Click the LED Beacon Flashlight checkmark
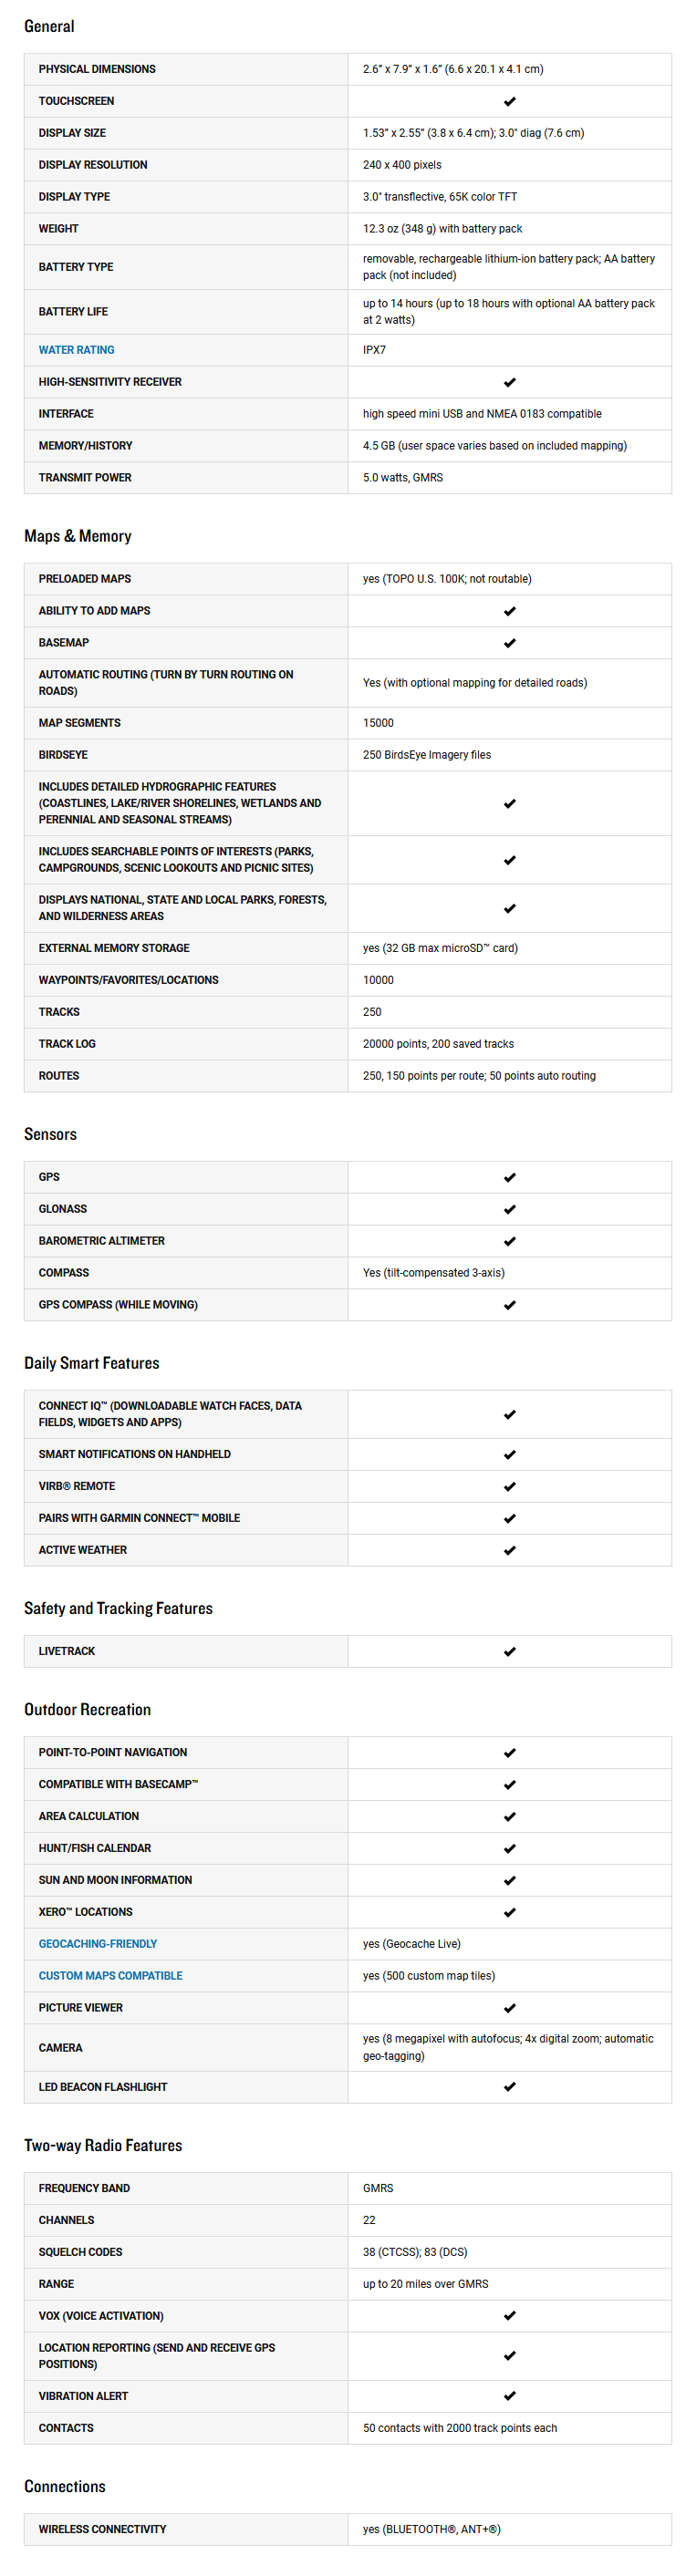This screenshot has width=686, height=2576. click(509, 2087)
